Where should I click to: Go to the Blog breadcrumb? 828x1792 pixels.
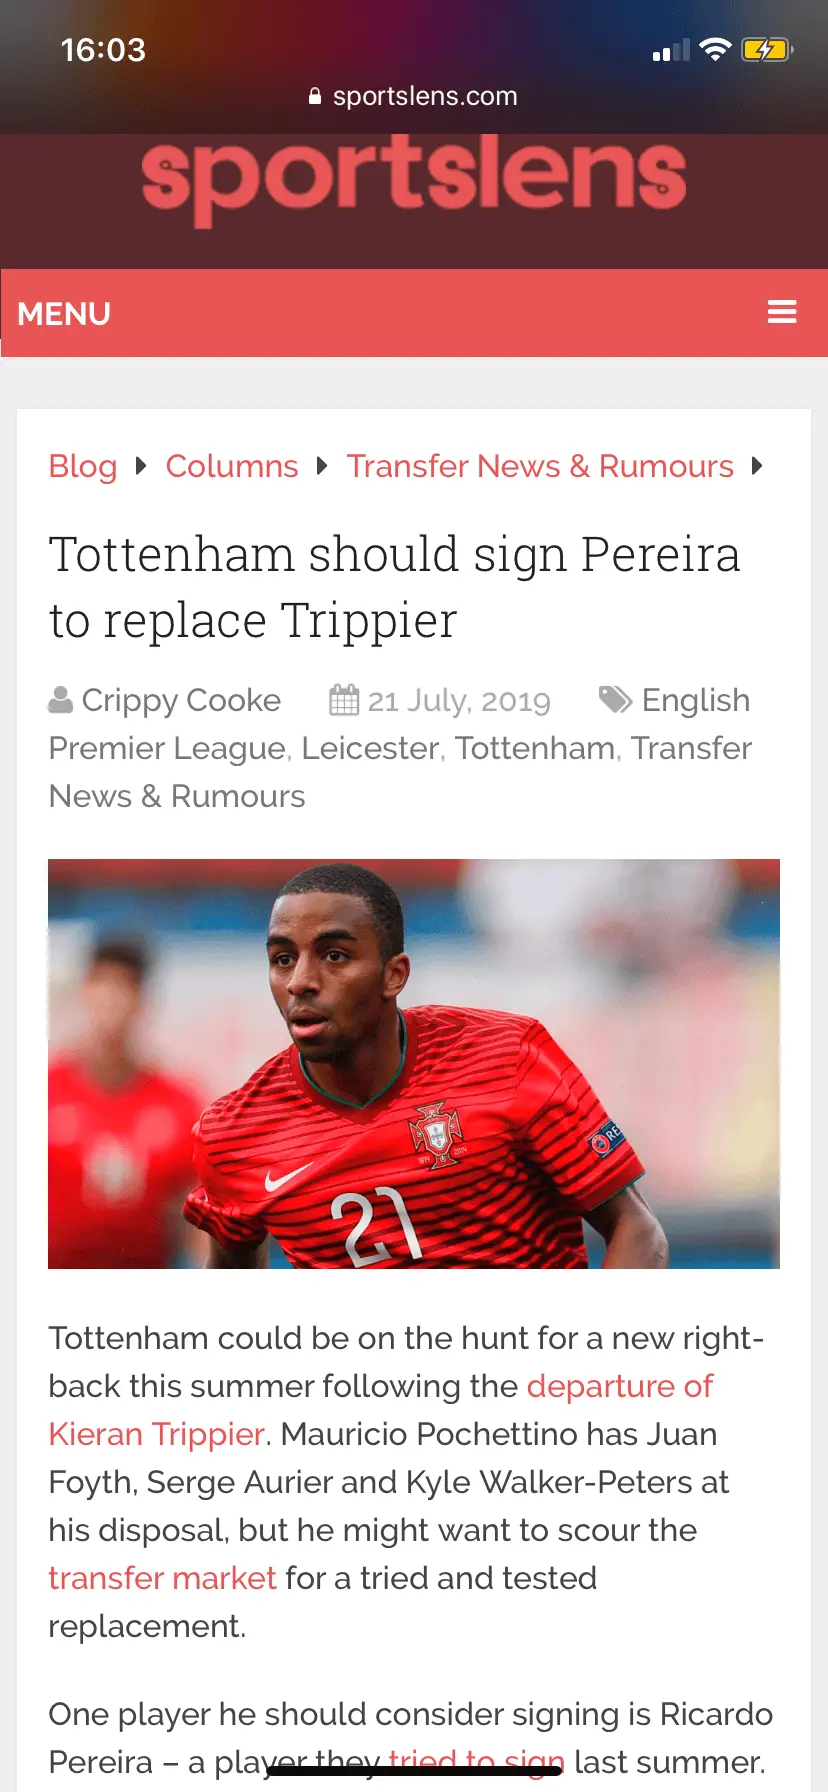pos(83,466)
